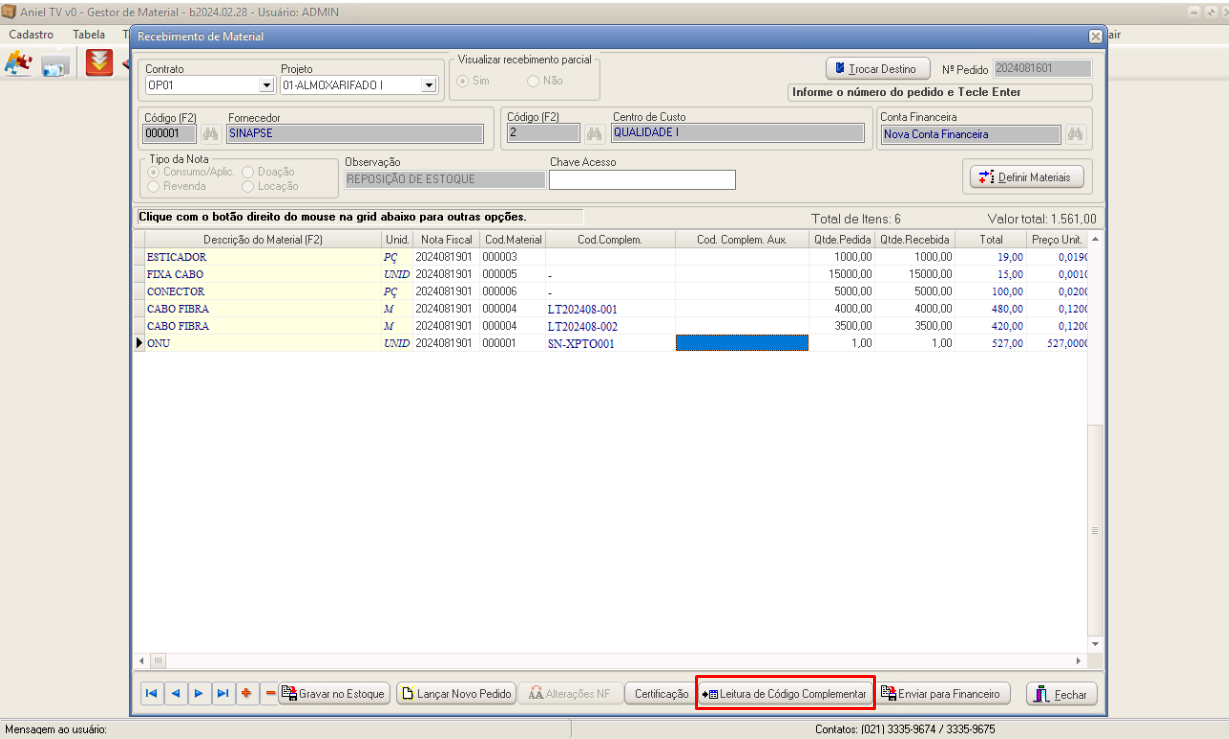Click the red double-arrow toolbar icon
The image size is (1229, 739).
[99, 64]
